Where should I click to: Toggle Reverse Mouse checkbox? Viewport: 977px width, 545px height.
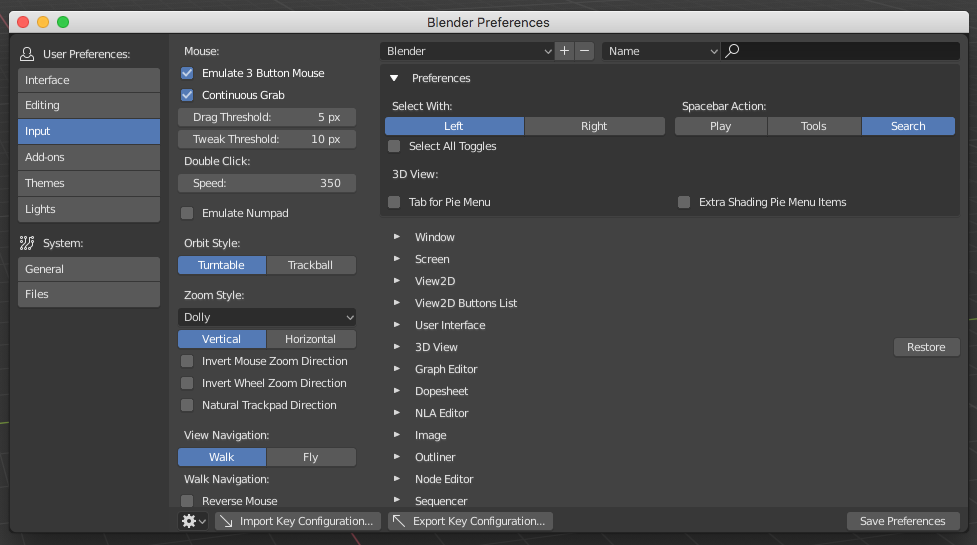[187, 501]
